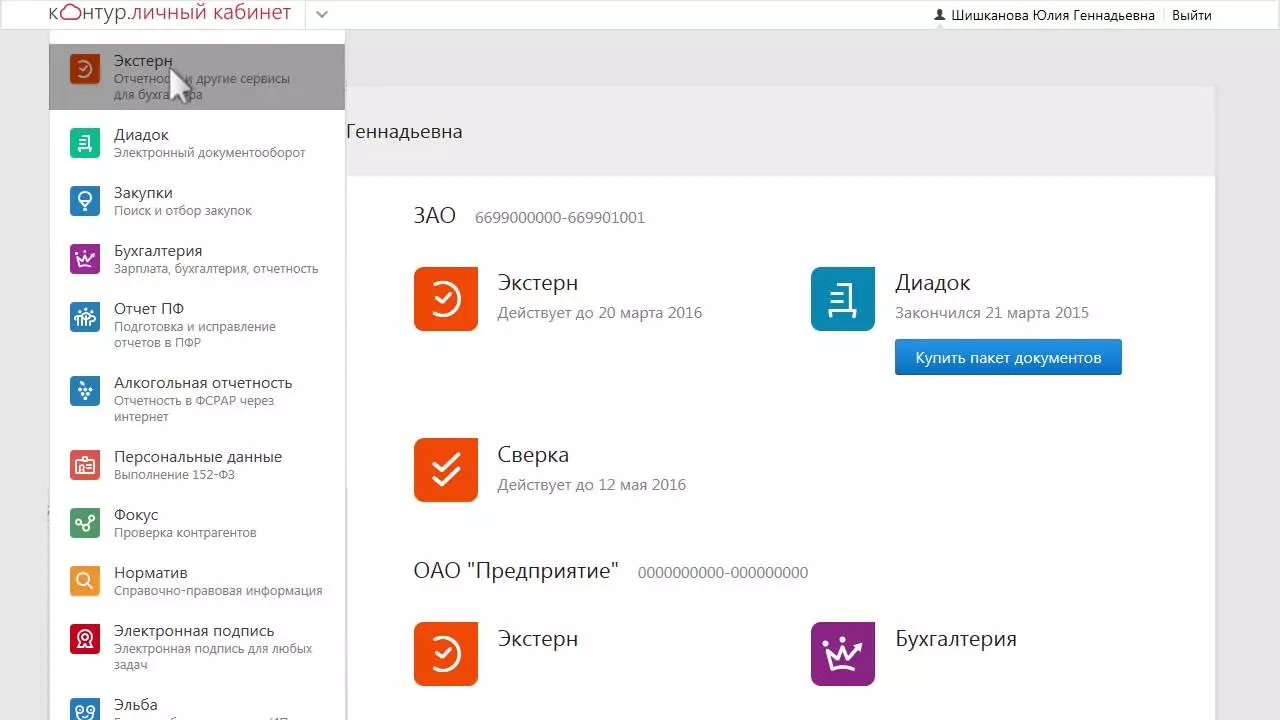The image size is (1280, 720).
Task: Choose the Электронная подпись menu title
Action: [x=194, y=631]
